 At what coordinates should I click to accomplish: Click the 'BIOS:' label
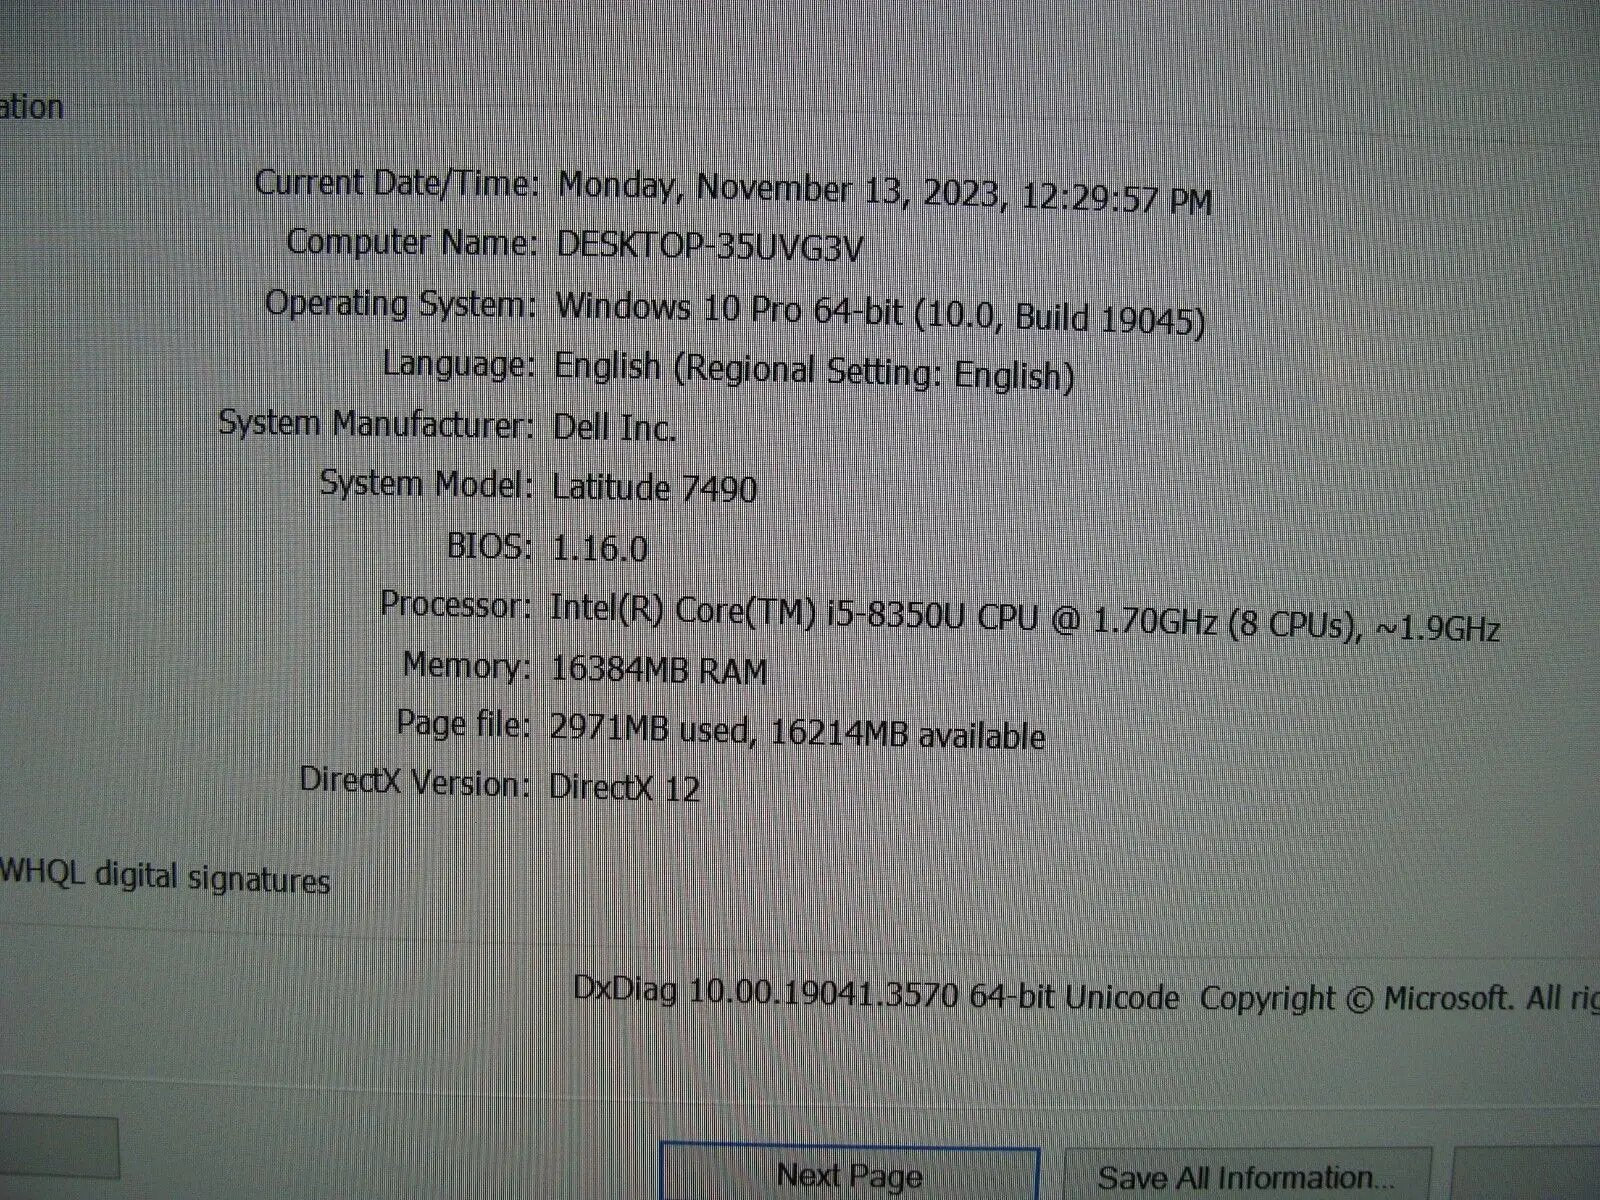pos(489,546)
